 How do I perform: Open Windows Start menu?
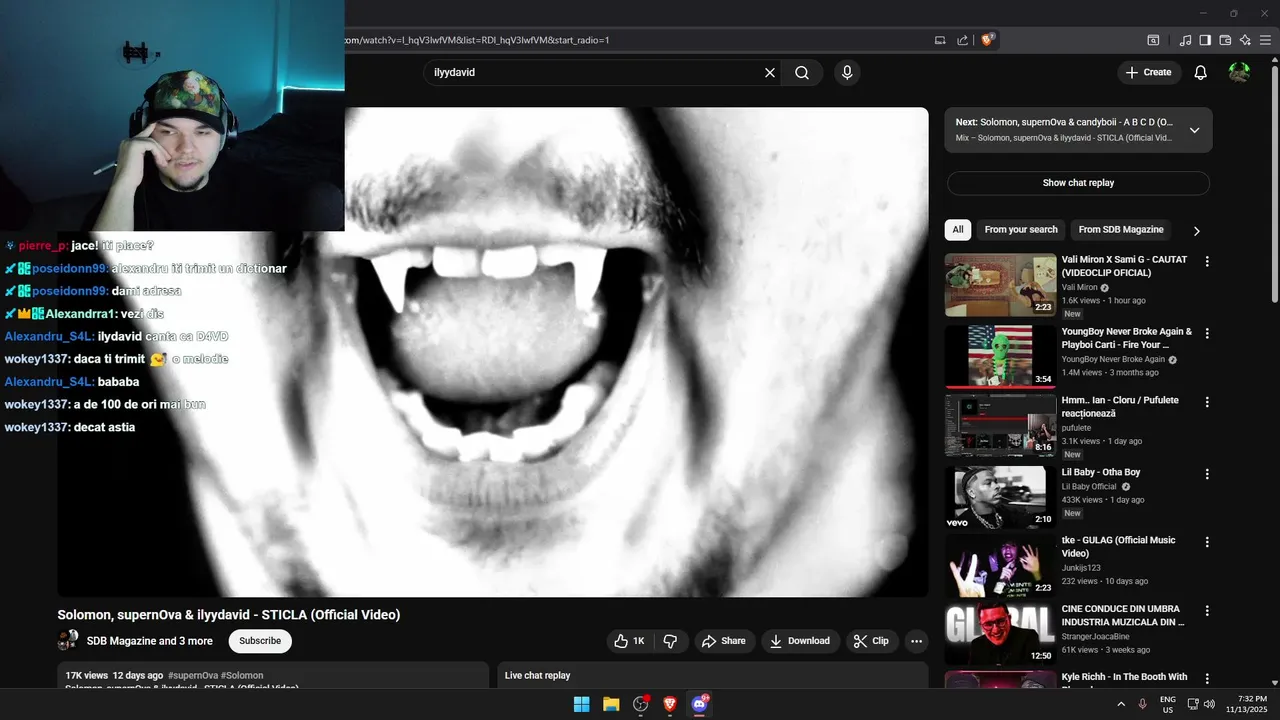581,704
